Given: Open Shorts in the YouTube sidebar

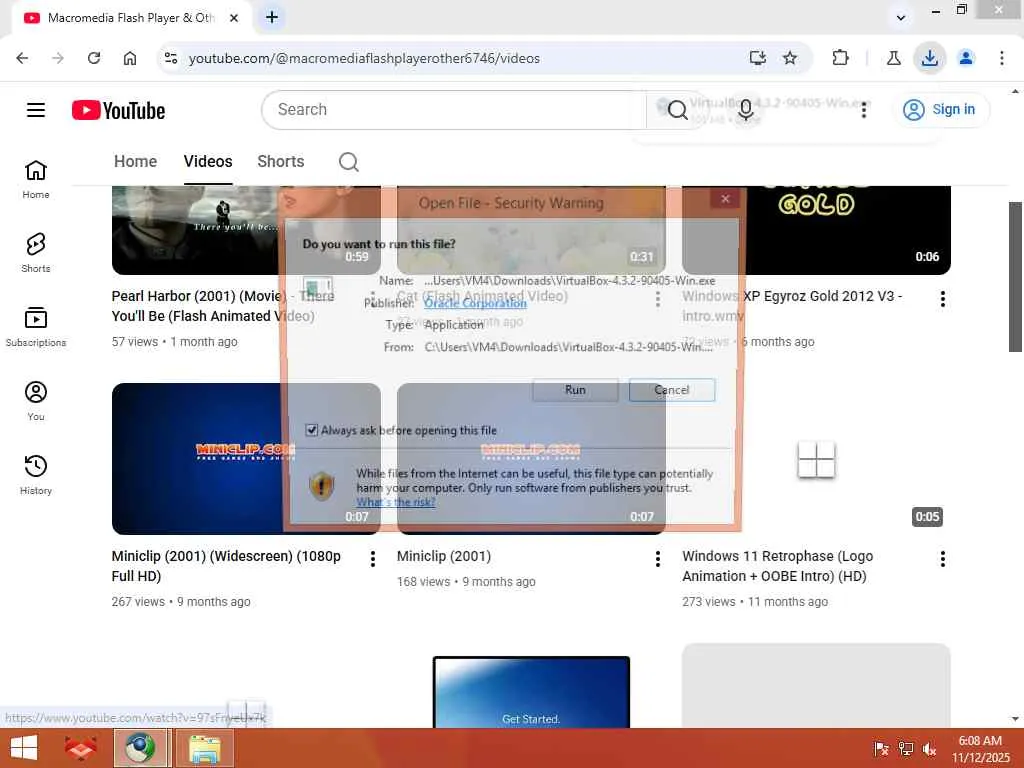Looking at the screenshot, I should [36, 253].
